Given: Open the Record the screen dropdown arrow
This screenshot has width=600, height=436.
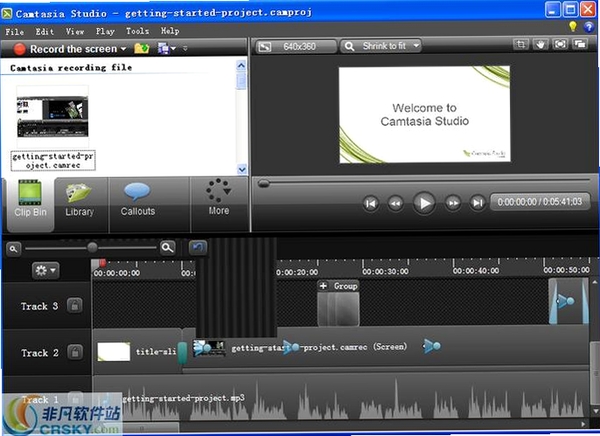Looking at the screenshot, I should (123, 49).
